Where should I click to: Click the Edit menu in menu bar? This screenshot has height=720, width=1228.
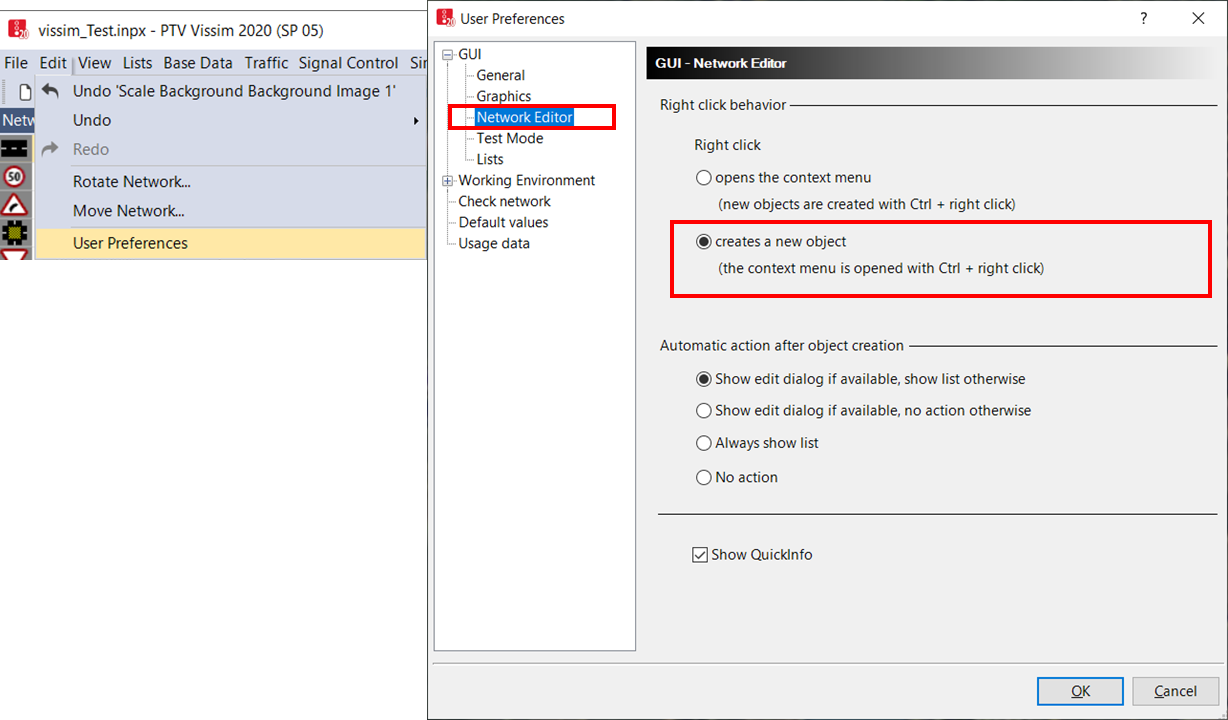(53, 63)
